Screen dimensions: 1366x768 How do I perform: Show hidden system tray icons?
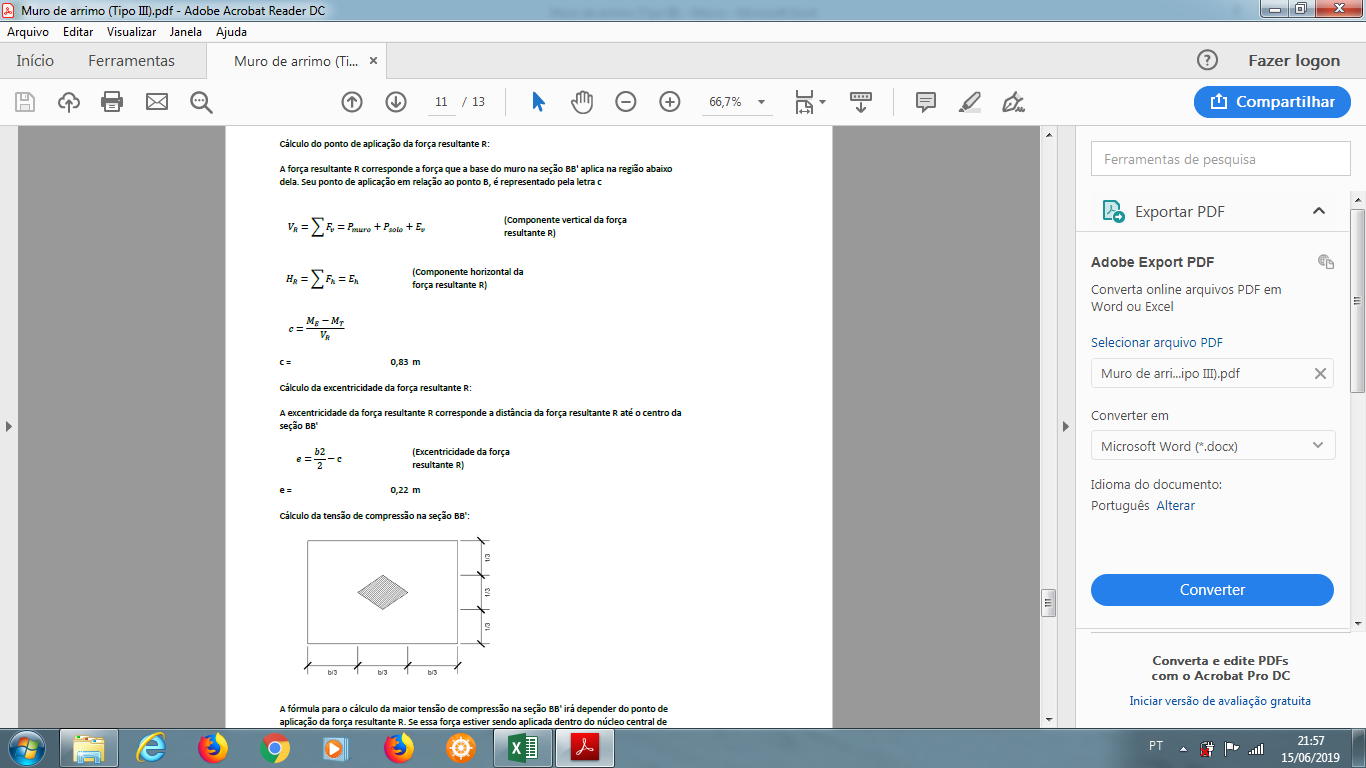1183,749
